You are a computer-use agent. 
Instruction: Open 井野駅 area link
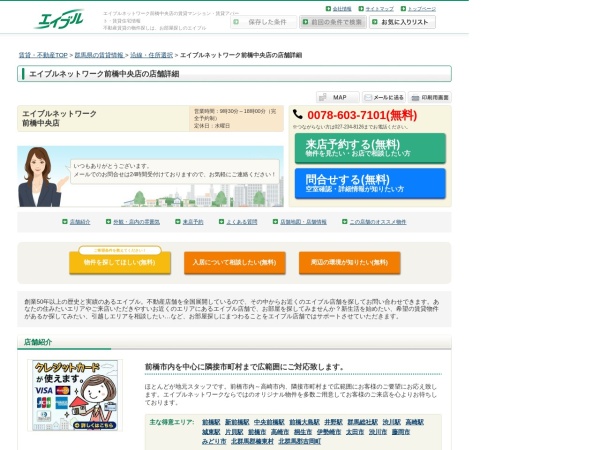[x=334, y=422]
